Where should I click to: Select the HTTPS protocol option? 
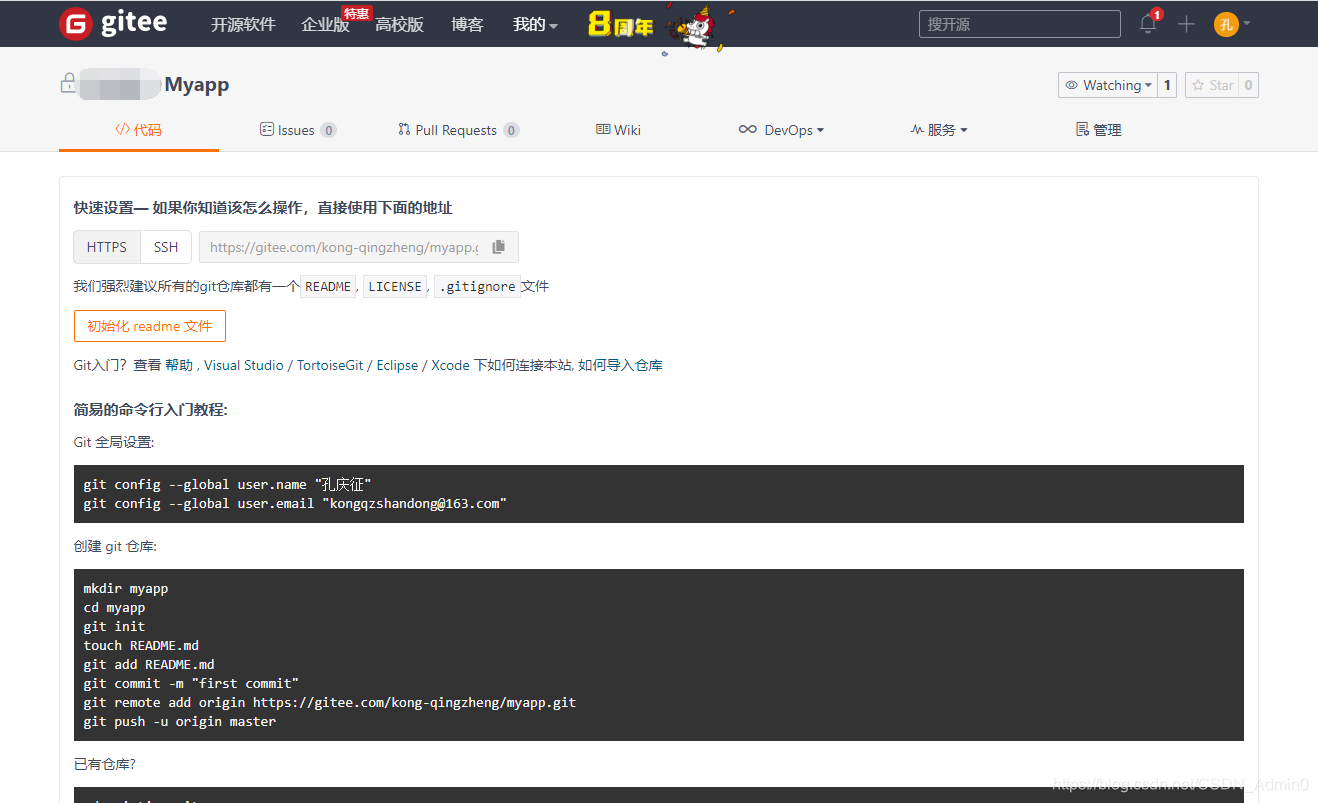click(x=106, y=246)
